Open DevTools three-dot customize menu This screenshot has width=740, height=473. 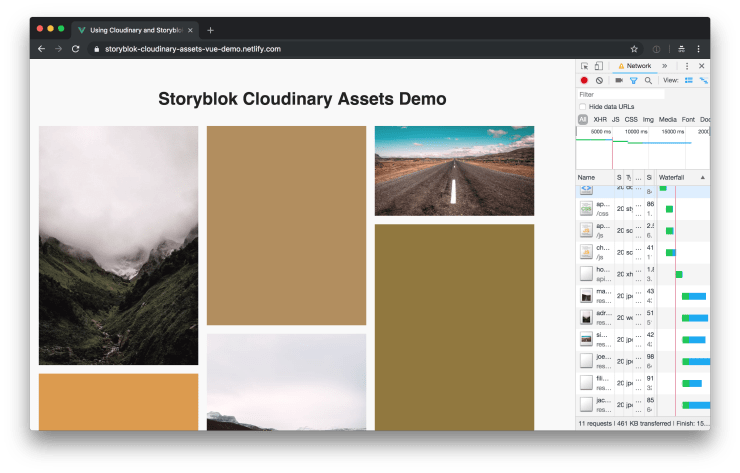[x=686, y=66]
